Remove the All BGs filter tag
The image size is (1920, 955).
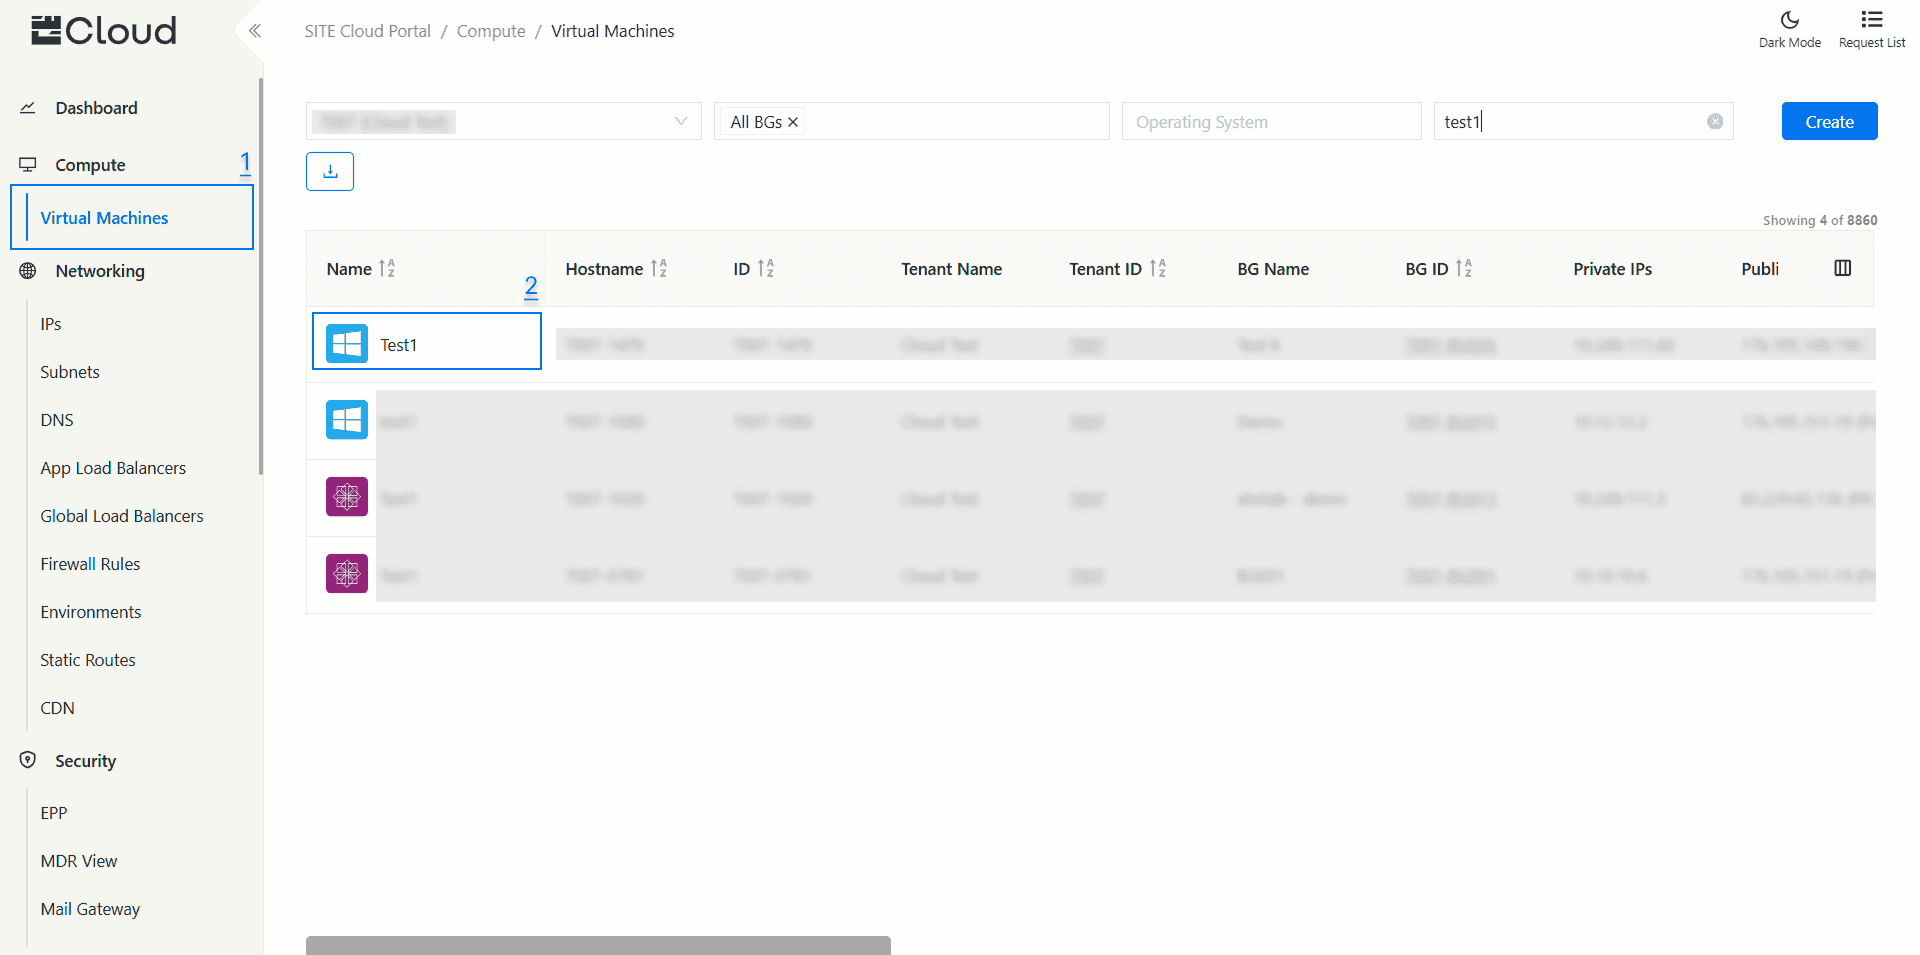point(793,122)
